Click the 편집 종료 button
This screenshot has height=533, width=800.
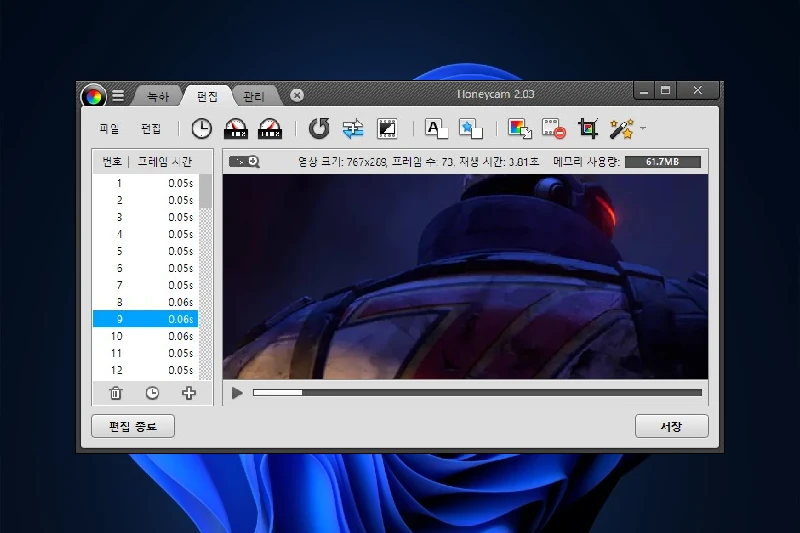point(133,426)
